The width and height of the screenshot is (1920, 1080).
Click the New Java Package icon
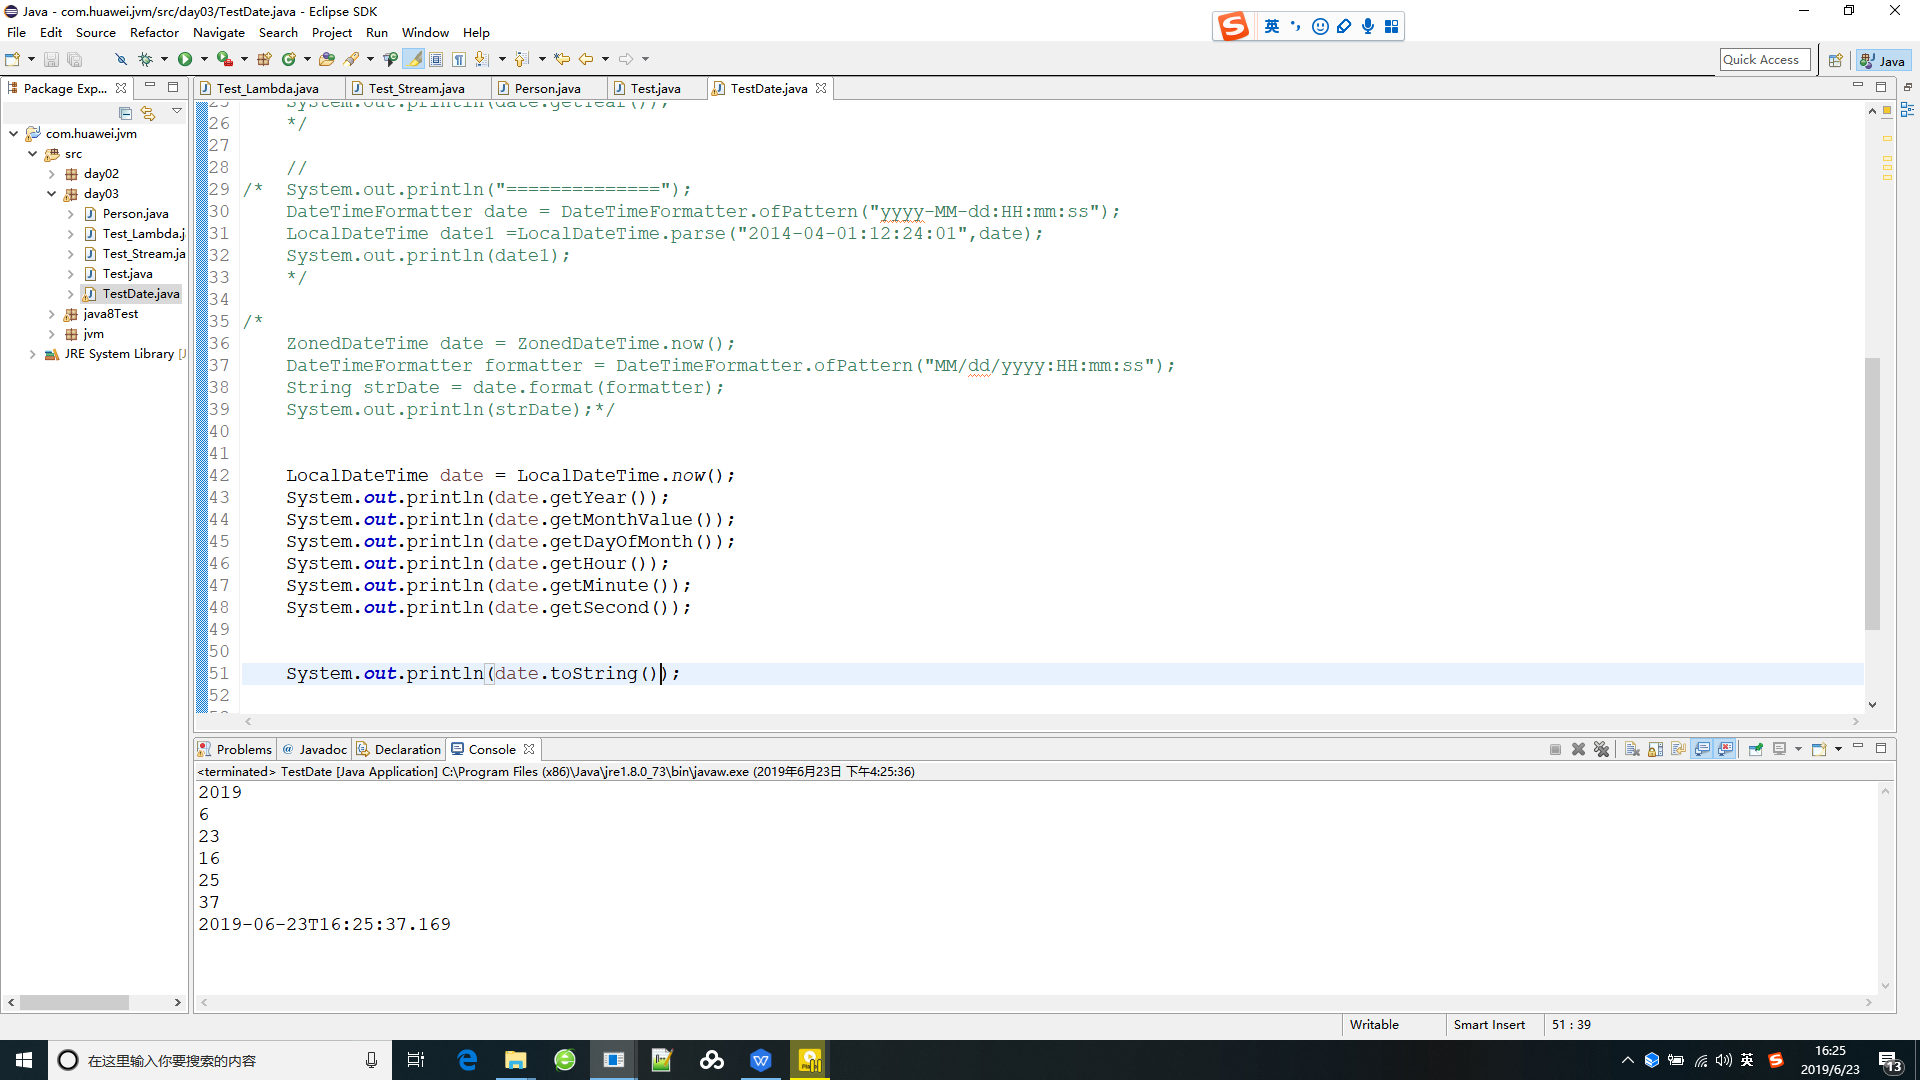pyautogui.click(x=264, y=60)
